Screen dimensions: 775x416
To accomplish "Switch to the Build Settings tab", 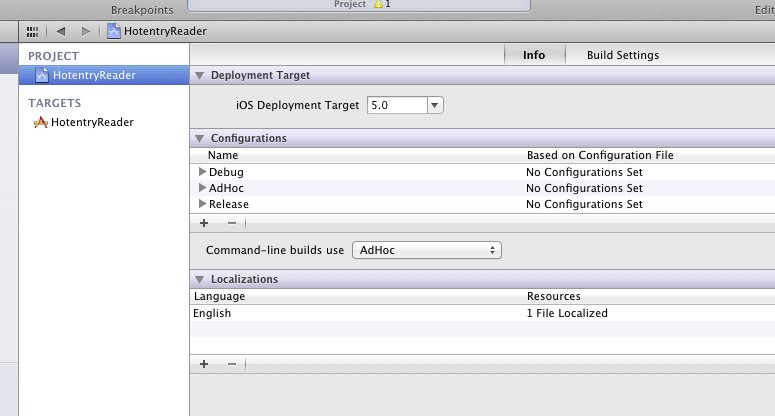I will coord(623,55).
